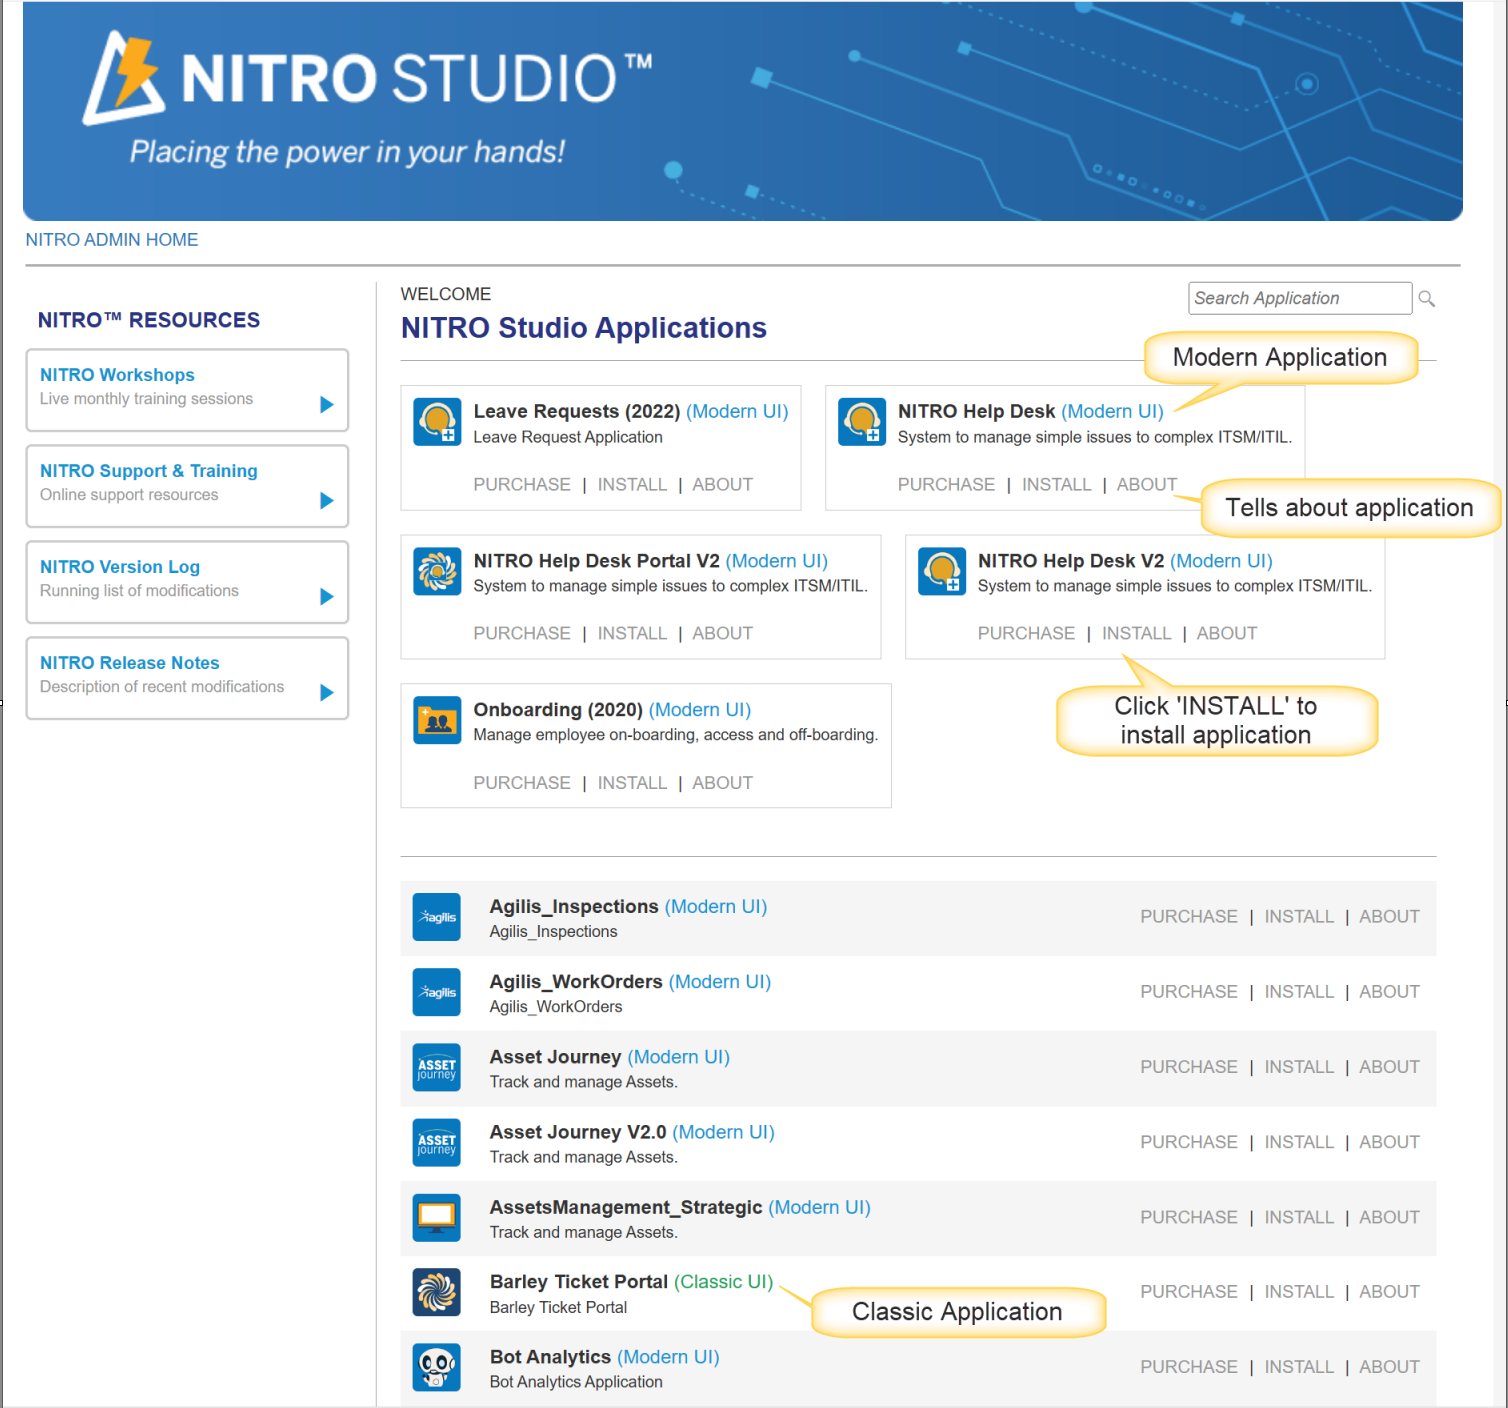This screenshot has width=1508, height=1408.
Task: Click INSTALL in the AssetsManagement_Strategic row
Action: click(x=1299, y=1217)
